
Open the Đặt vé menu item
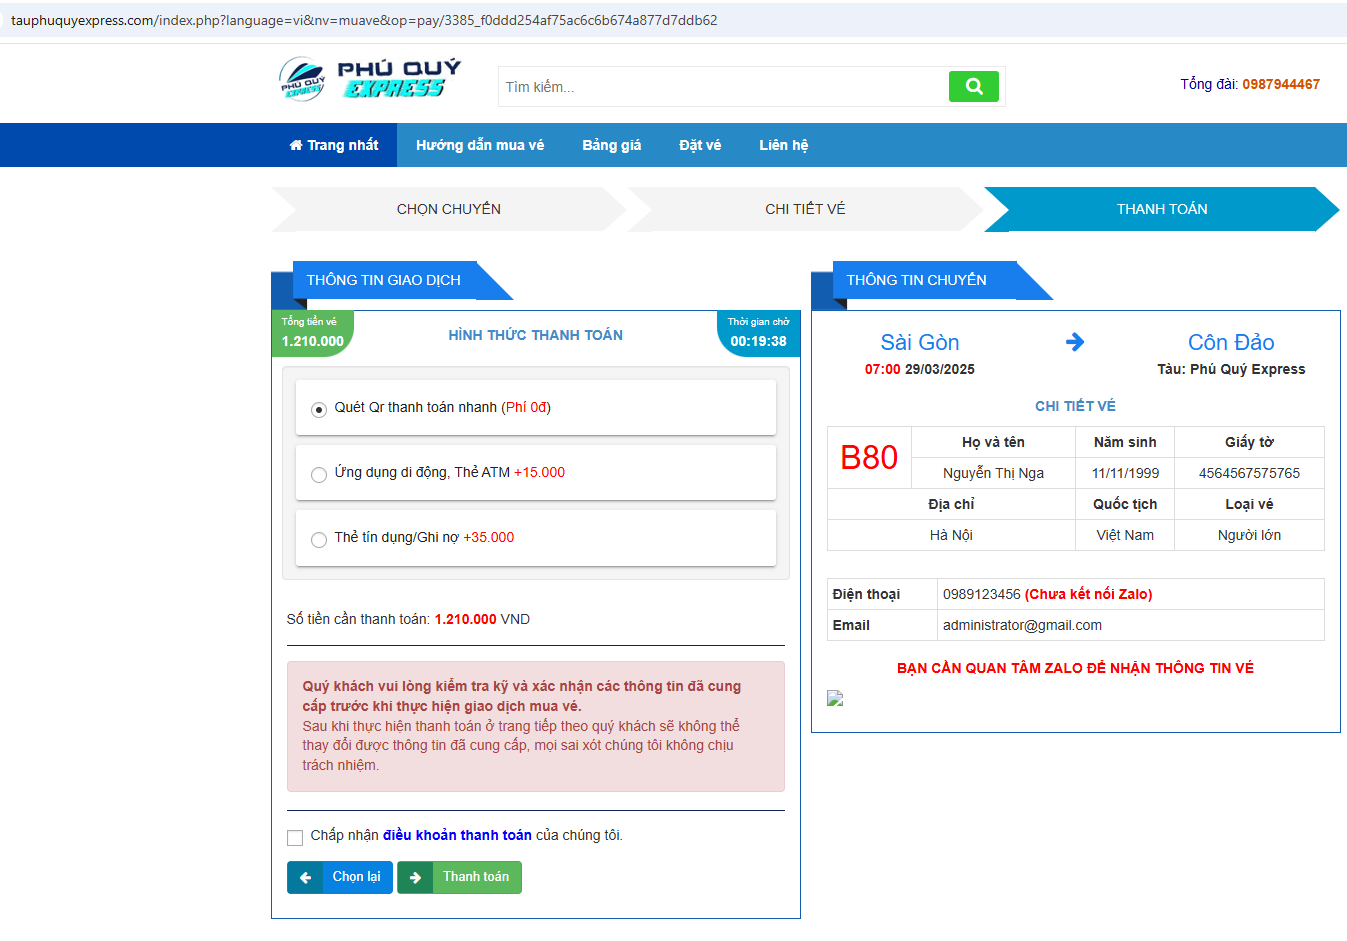(700, 145)
